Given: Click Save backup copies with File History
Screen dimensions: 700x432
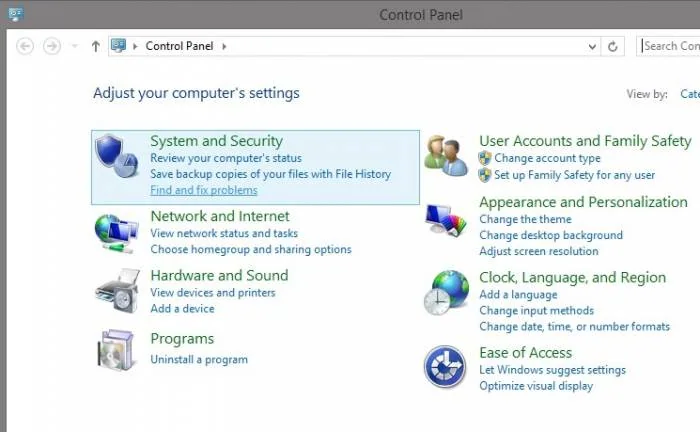Looking at the screenshot, I should pos(271,174).
